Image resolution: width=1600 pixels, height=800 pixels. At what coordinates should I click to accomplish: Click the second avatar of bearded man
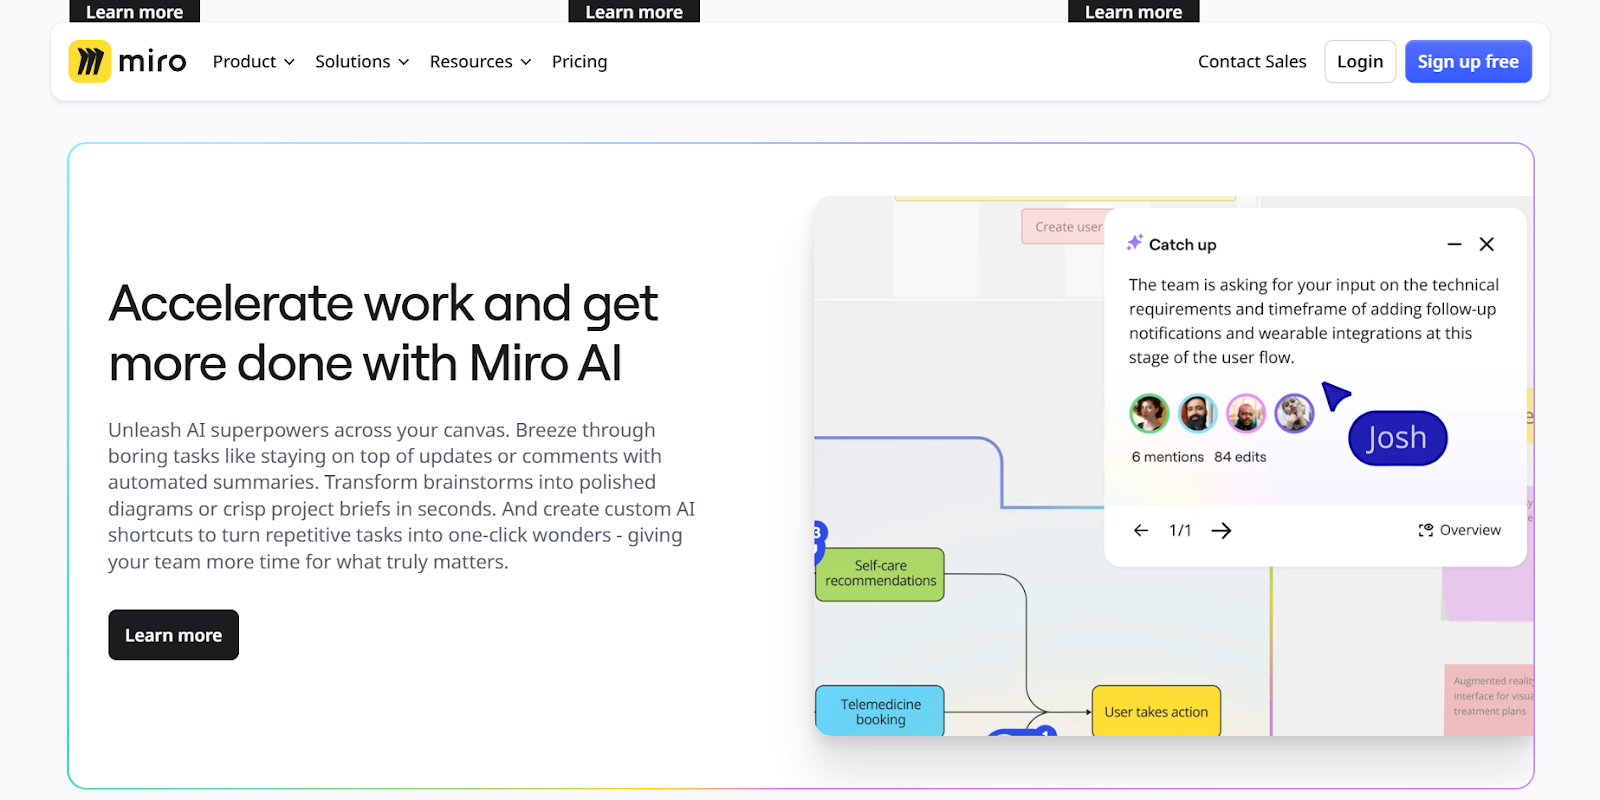tap(1197, 413)
